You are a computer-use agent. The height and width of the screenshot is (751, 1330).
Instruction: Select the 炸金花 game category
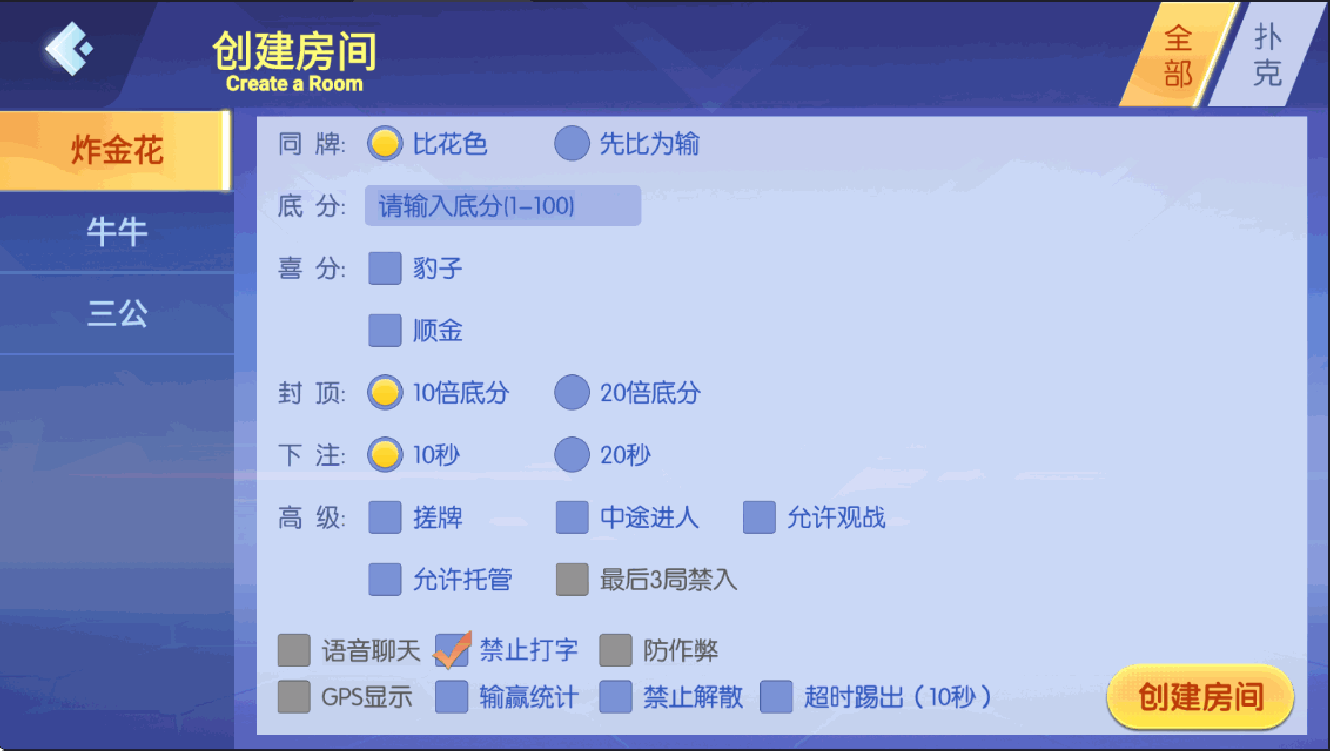pos(117,148)
